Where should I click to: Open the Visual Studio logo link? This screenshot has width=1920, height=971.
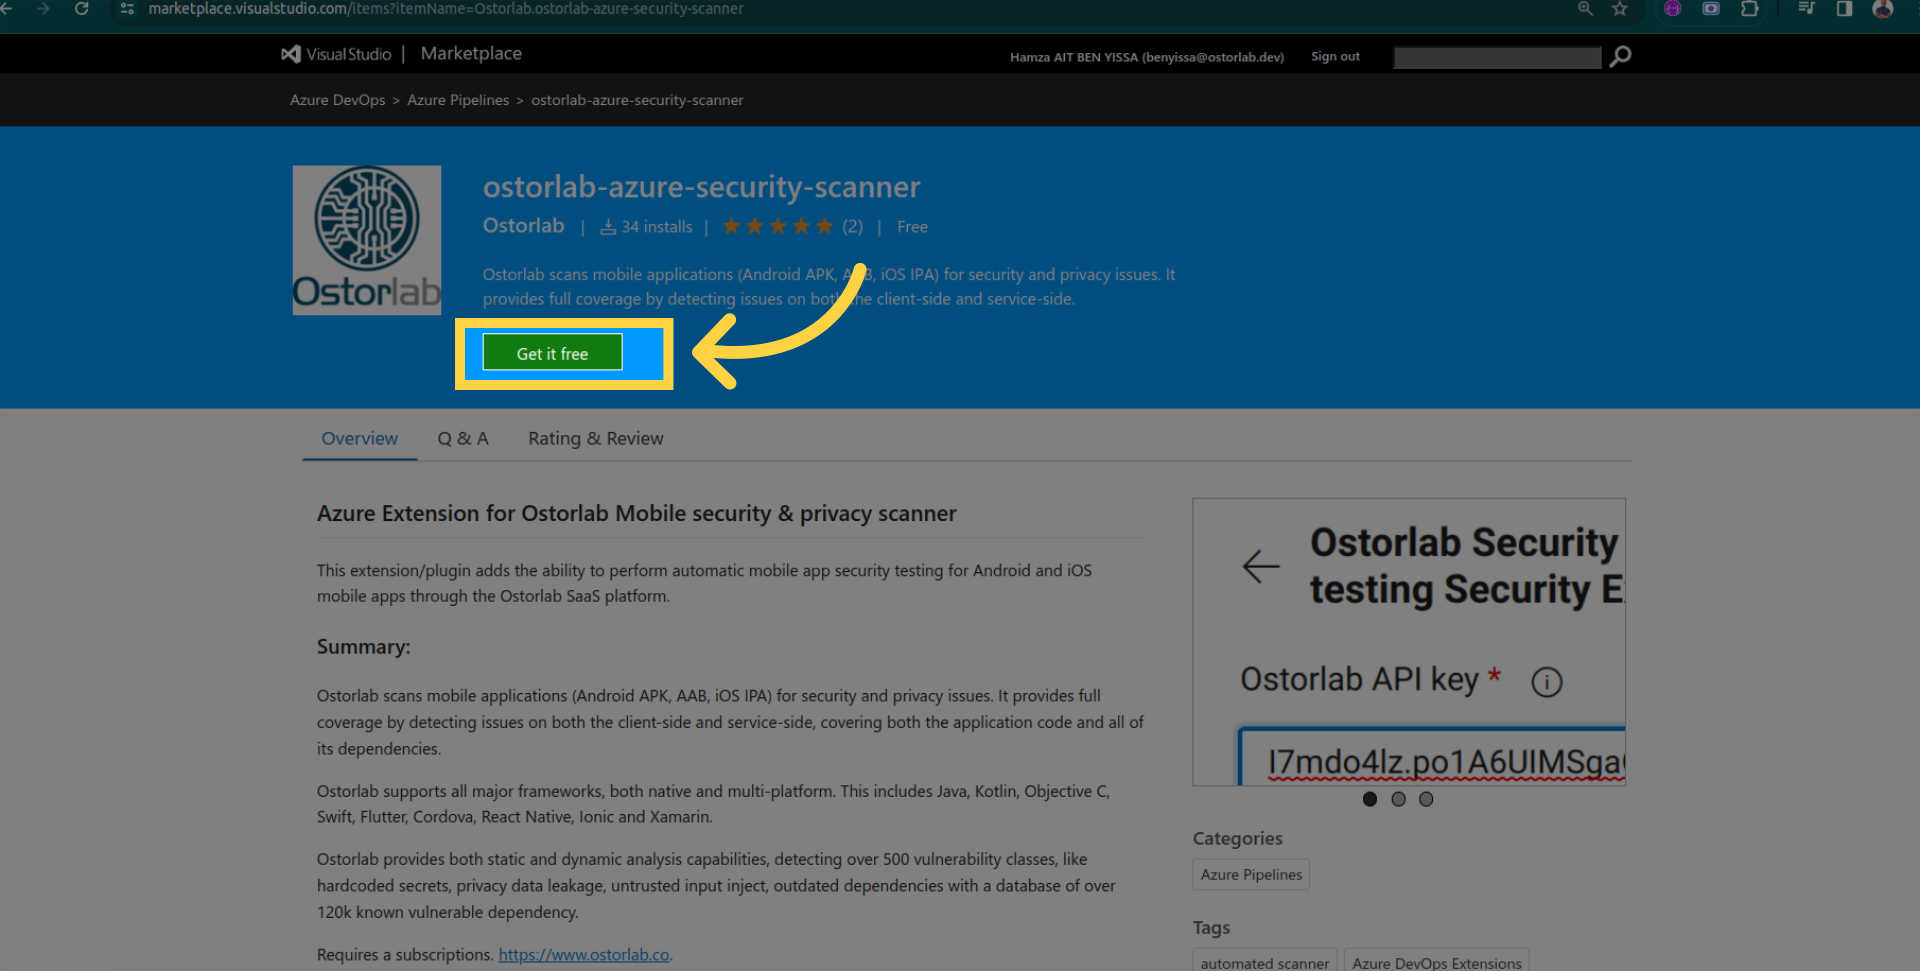pos(337,54)
